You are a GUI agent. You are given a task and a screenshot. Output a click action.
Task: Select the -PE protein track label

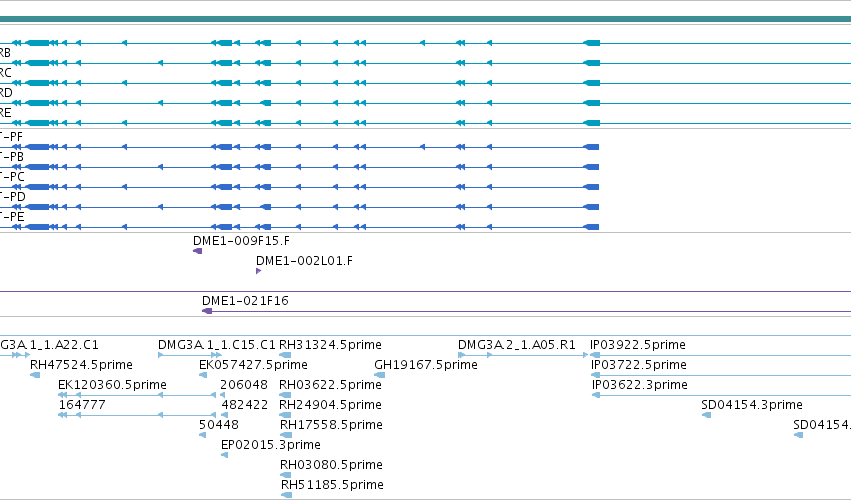coord(12,217)
